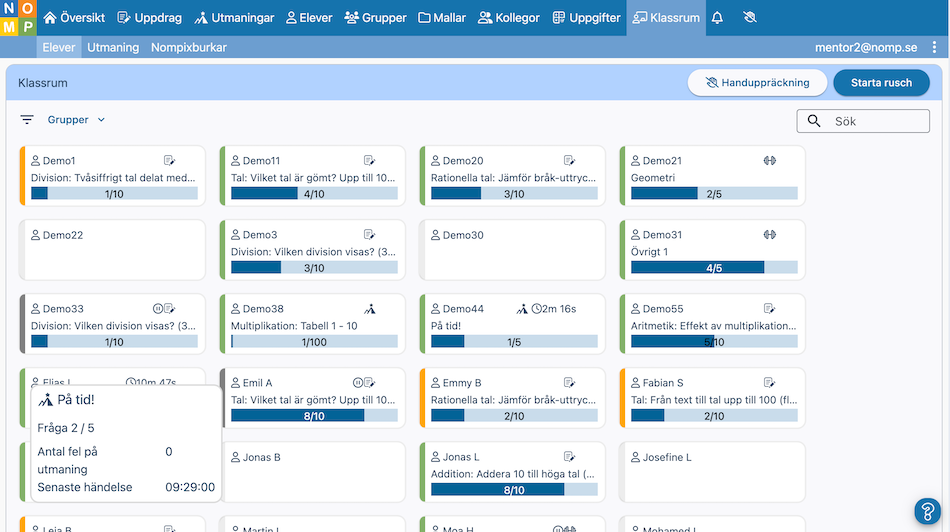Click Demo31 progress bar 4/5
Viewport: 950px width, 532px height.
714,268
